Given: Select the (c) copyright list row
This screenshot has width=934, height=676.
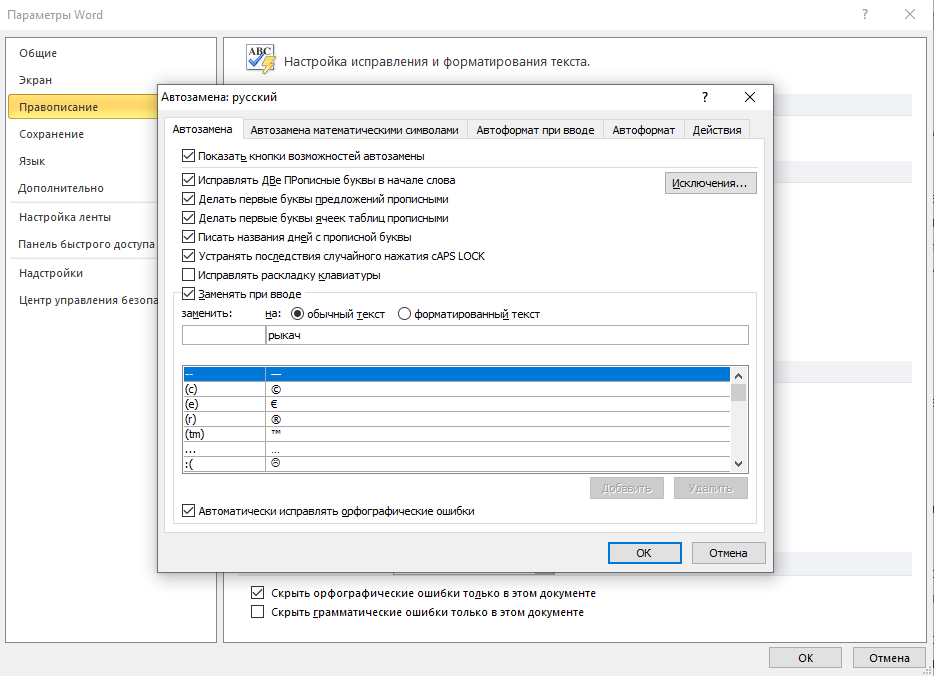Looking at the screenshot, I should point(456,389).
